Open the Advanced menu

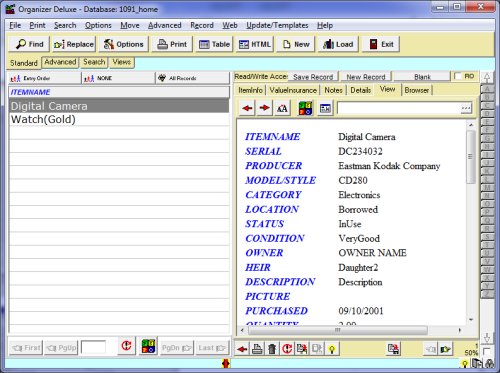coord(165,25)
